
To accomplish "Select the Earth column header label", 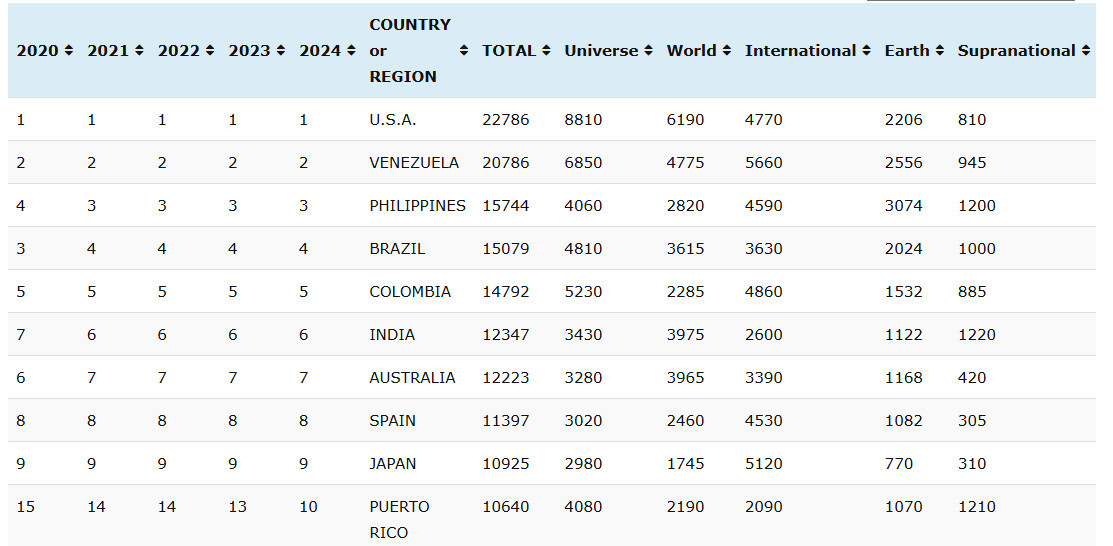I will pyautogui.click(x=906, y=50).
